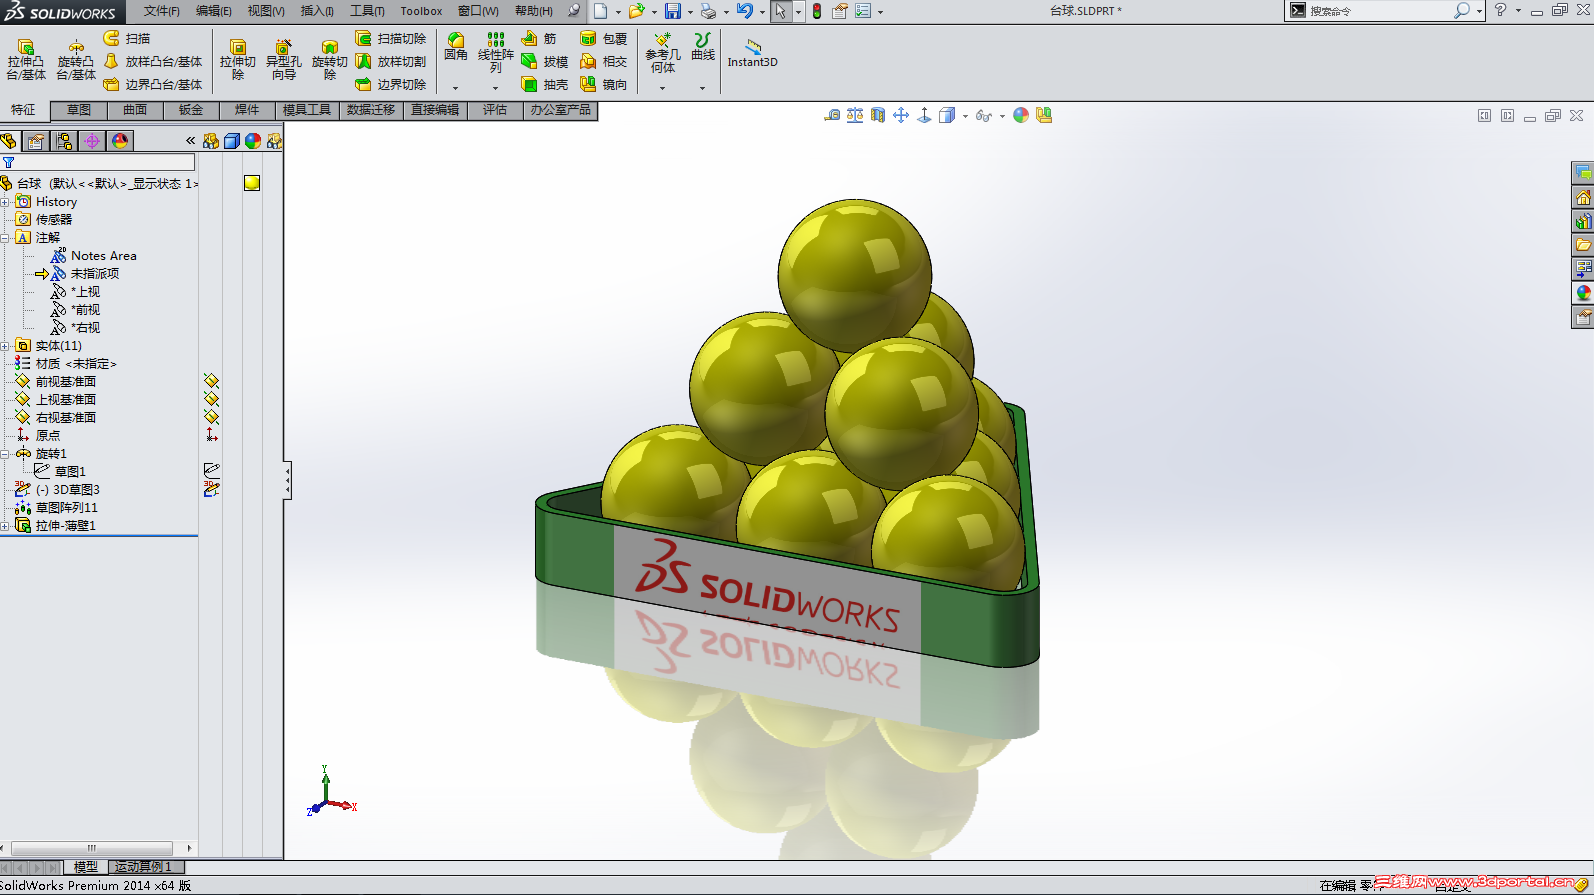The image size is (1594, 895).
Task: Toggle visibility of 原点 in display pane
Action: 211,435
